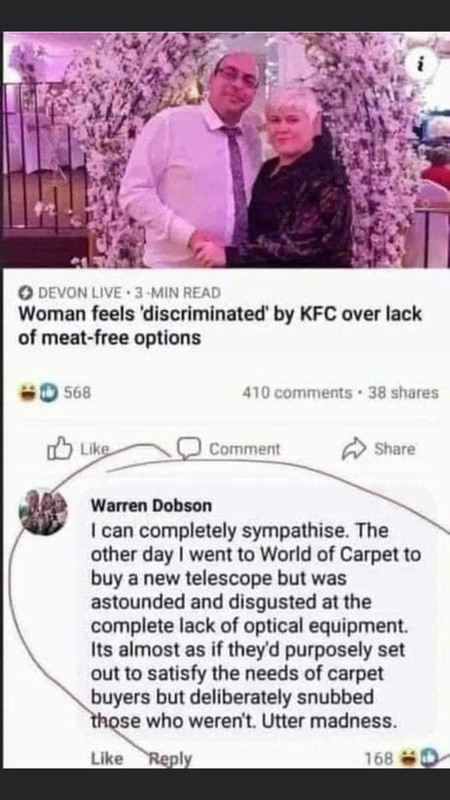Select the Comment button label
The height and width of the screenshot is (800, 450).
pos(244,449)
